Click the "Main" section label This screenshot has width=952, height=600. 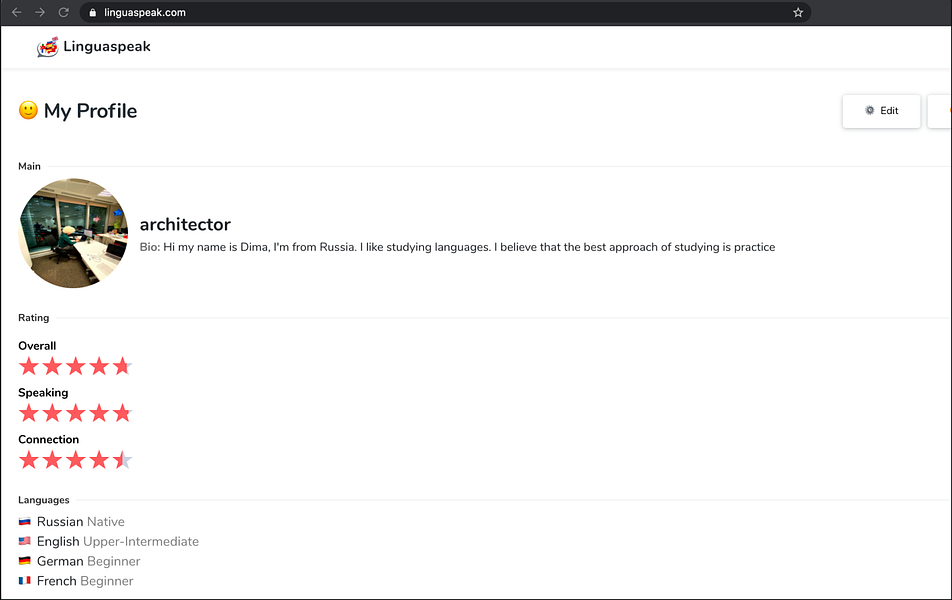coord(29,166)
